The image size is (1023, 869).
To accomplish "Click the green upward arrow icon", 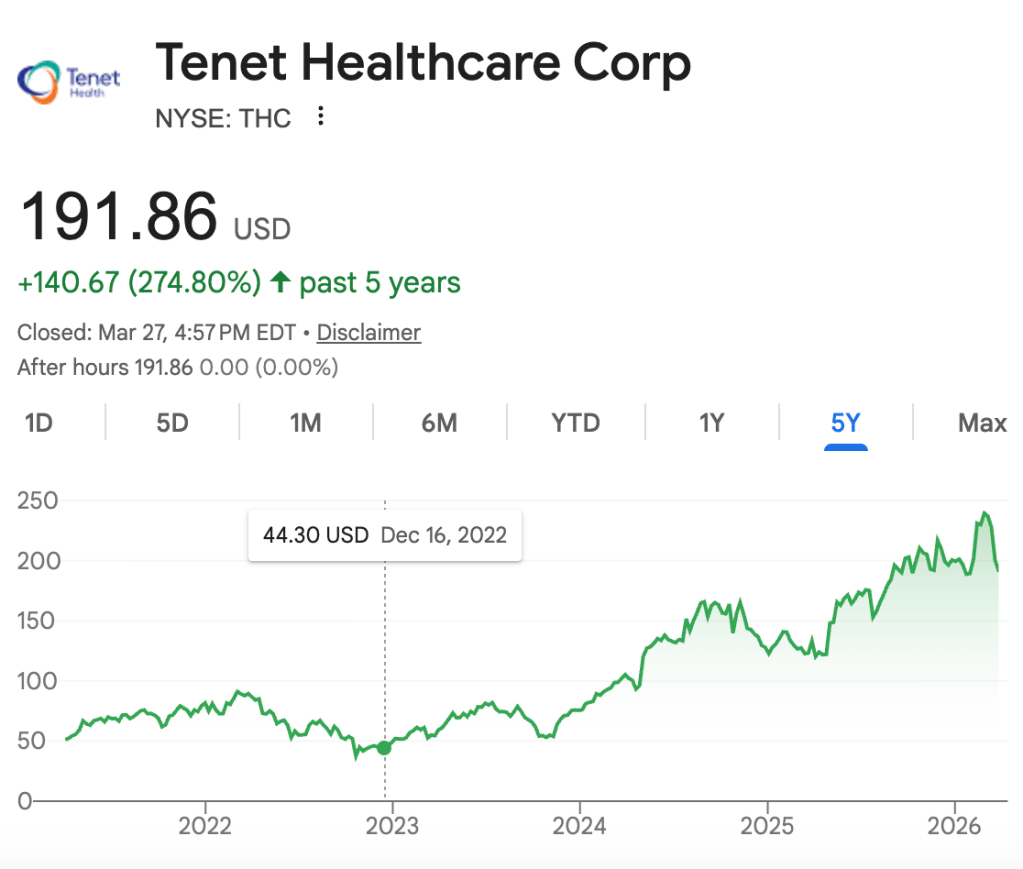I will (281, 283).
